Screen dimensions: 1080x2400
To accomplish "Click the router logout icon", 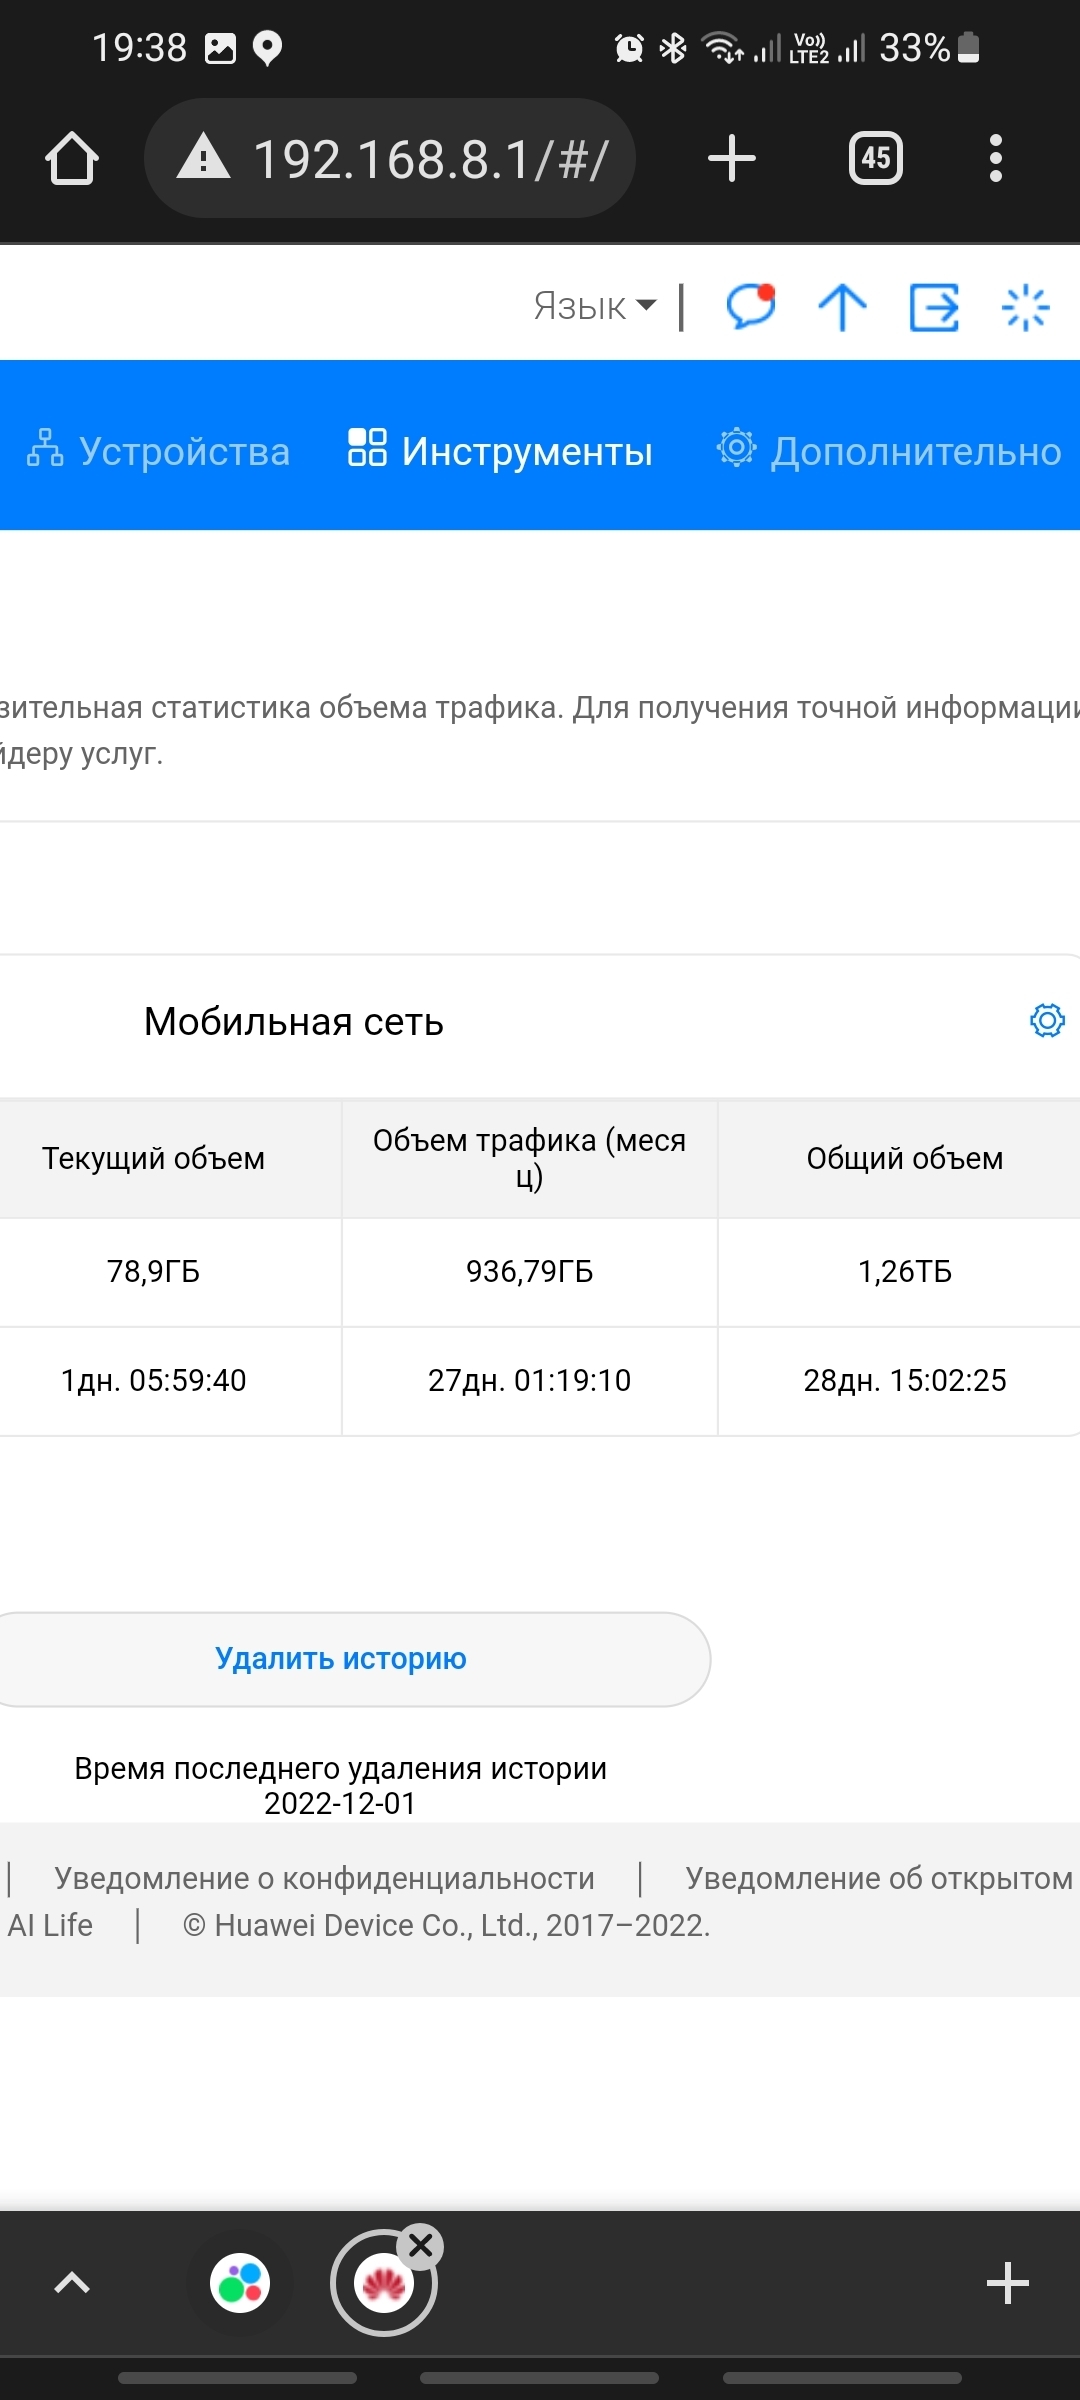I will point(934,306).
